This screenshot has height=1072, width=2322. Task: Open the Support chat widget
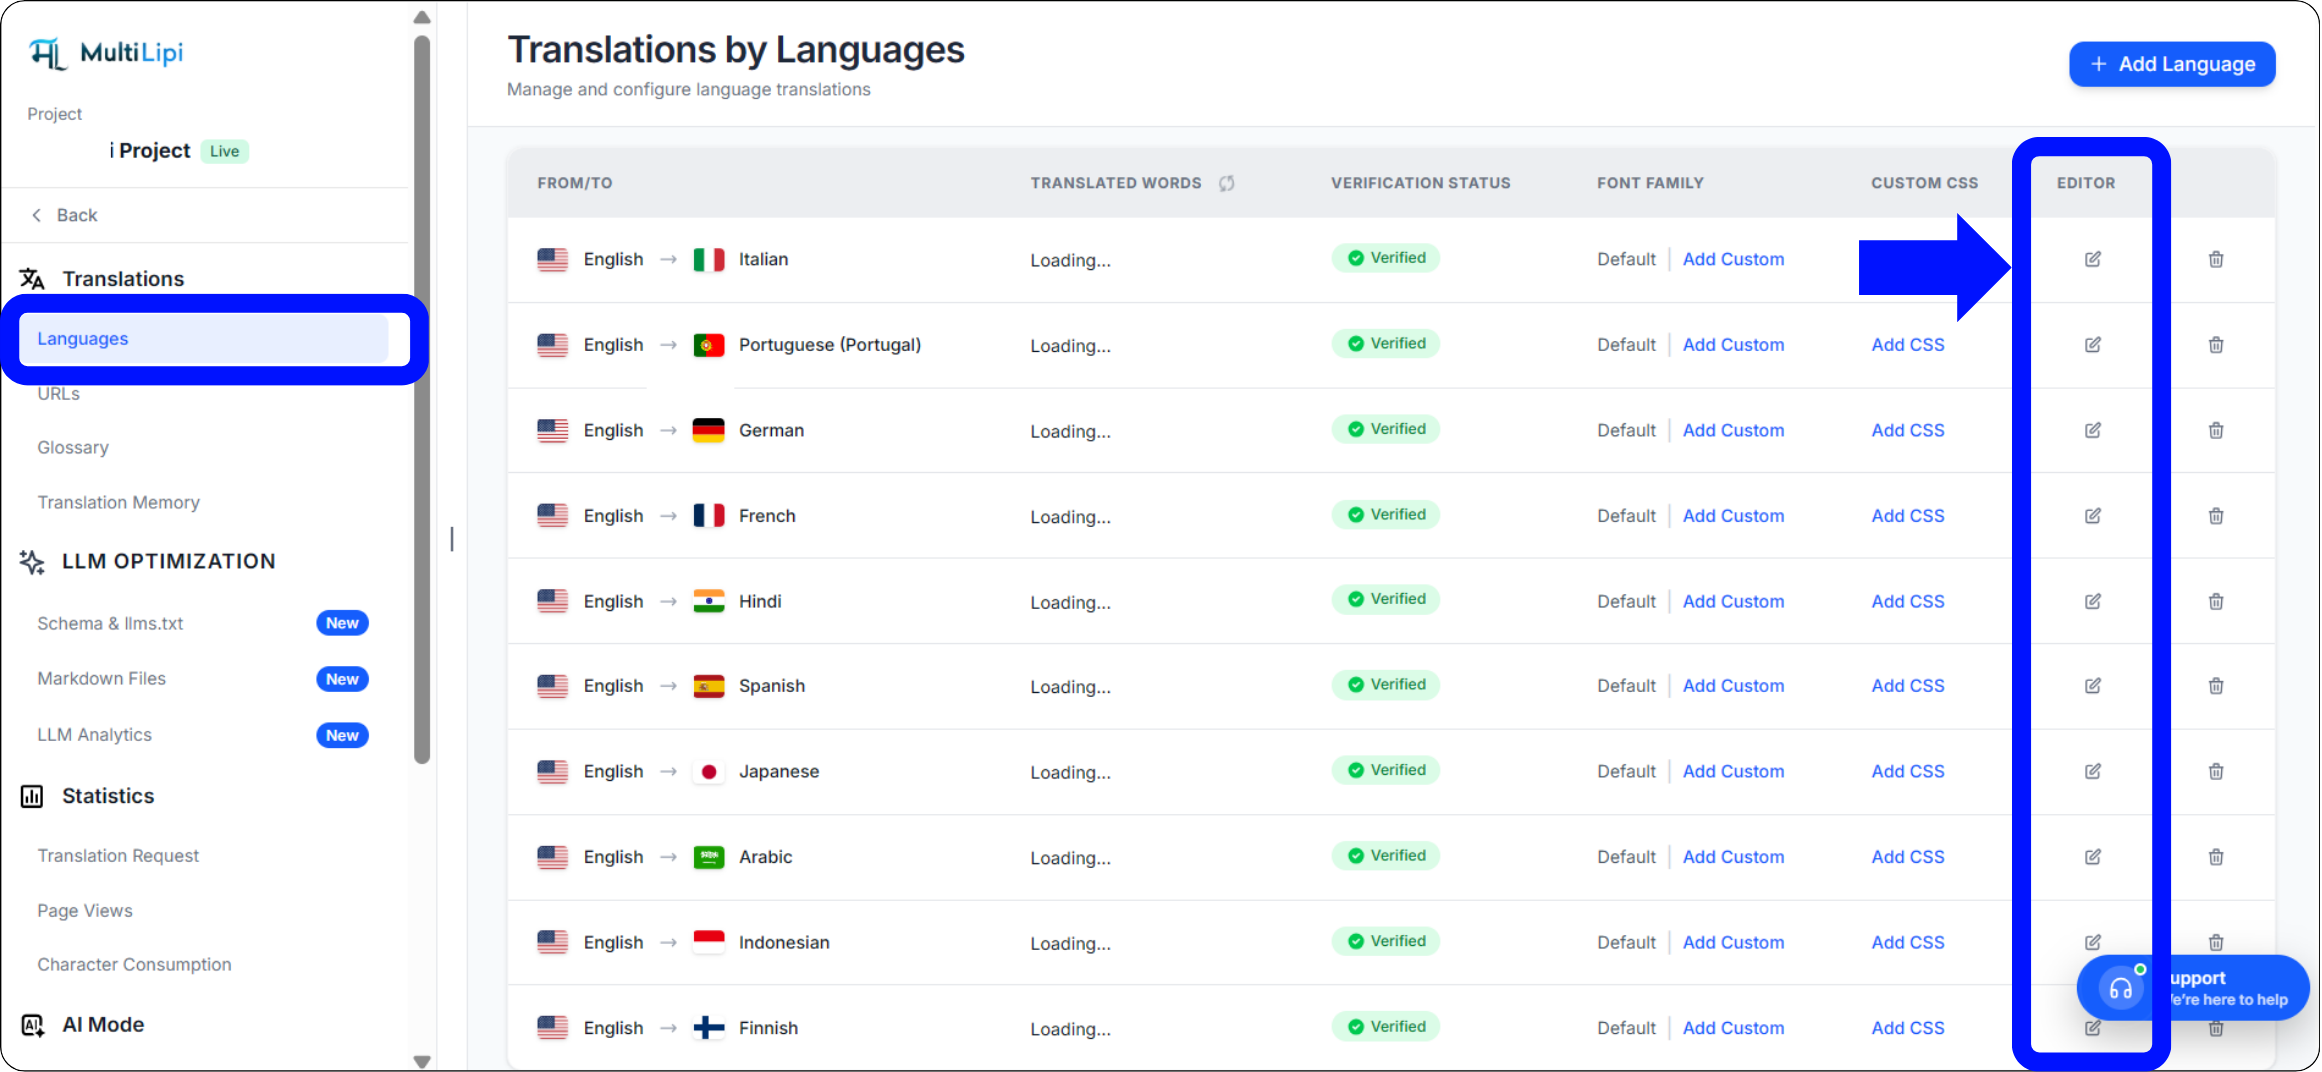point(2192,988)
